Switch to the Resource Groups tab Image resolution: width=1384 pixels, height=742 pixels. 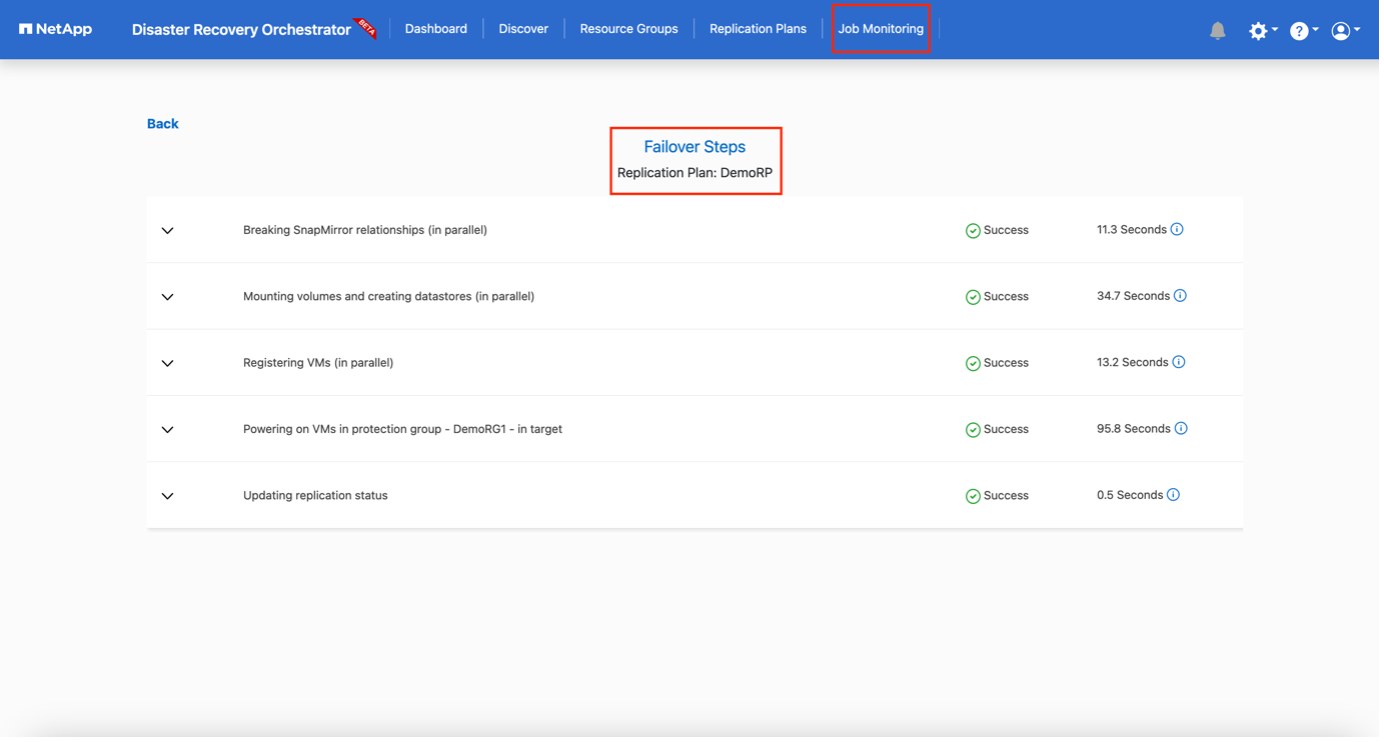pyautogui.click(x=629, y=29)
